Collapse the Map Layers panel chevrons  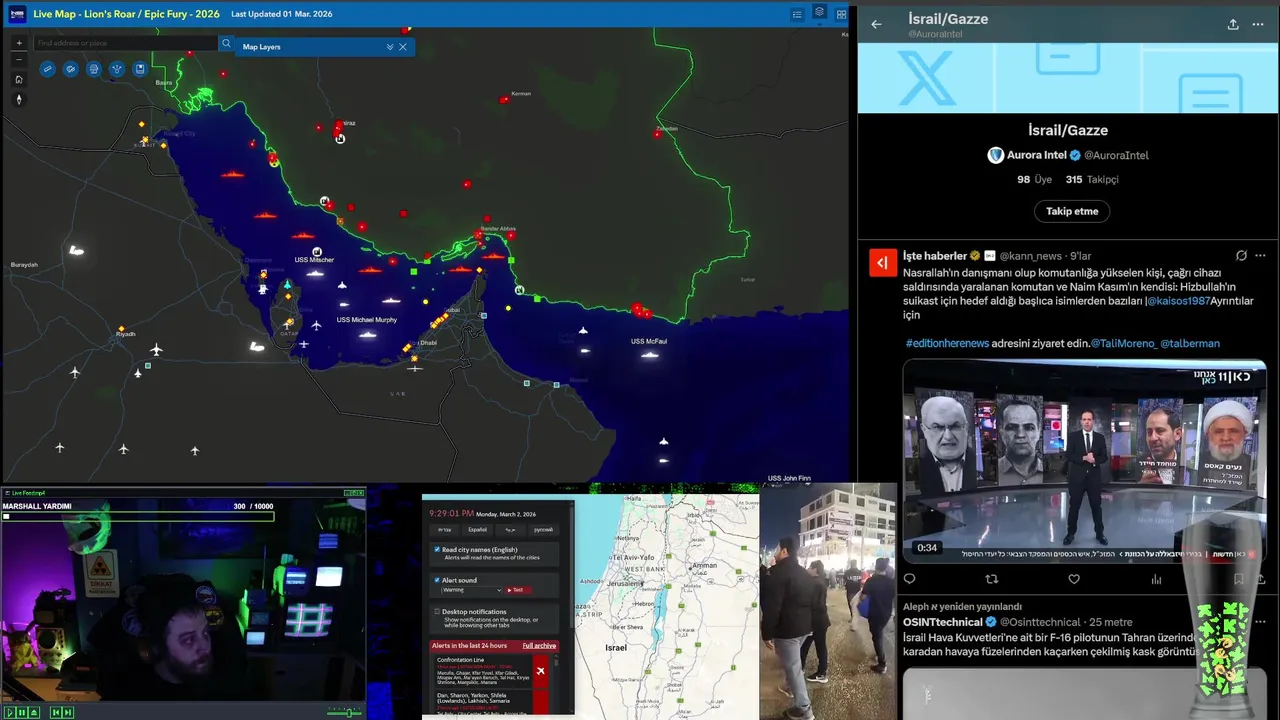click(390, 47)
